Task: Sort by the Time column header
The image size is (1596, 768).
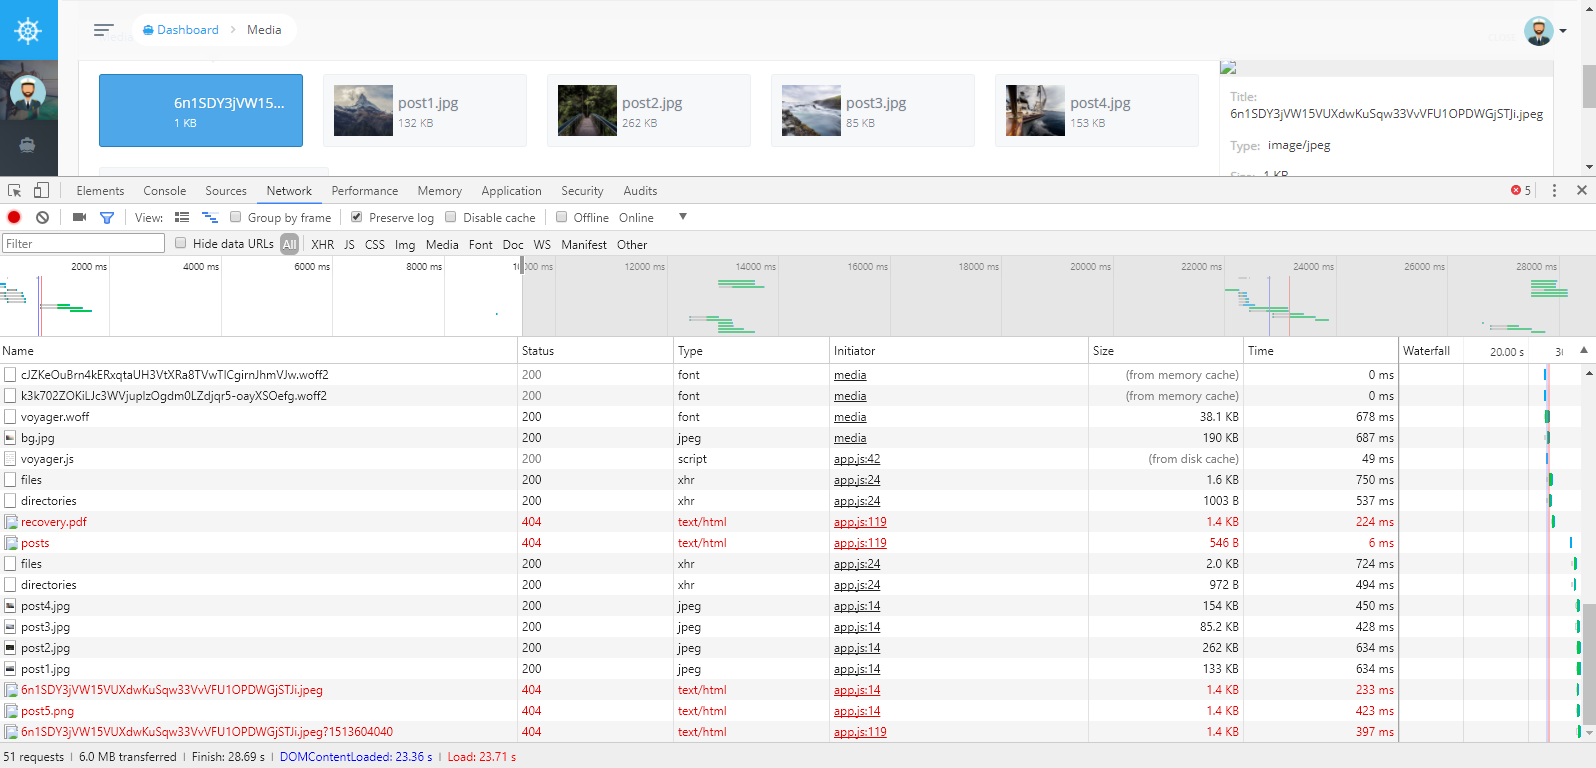Action: pos(1321,351)
